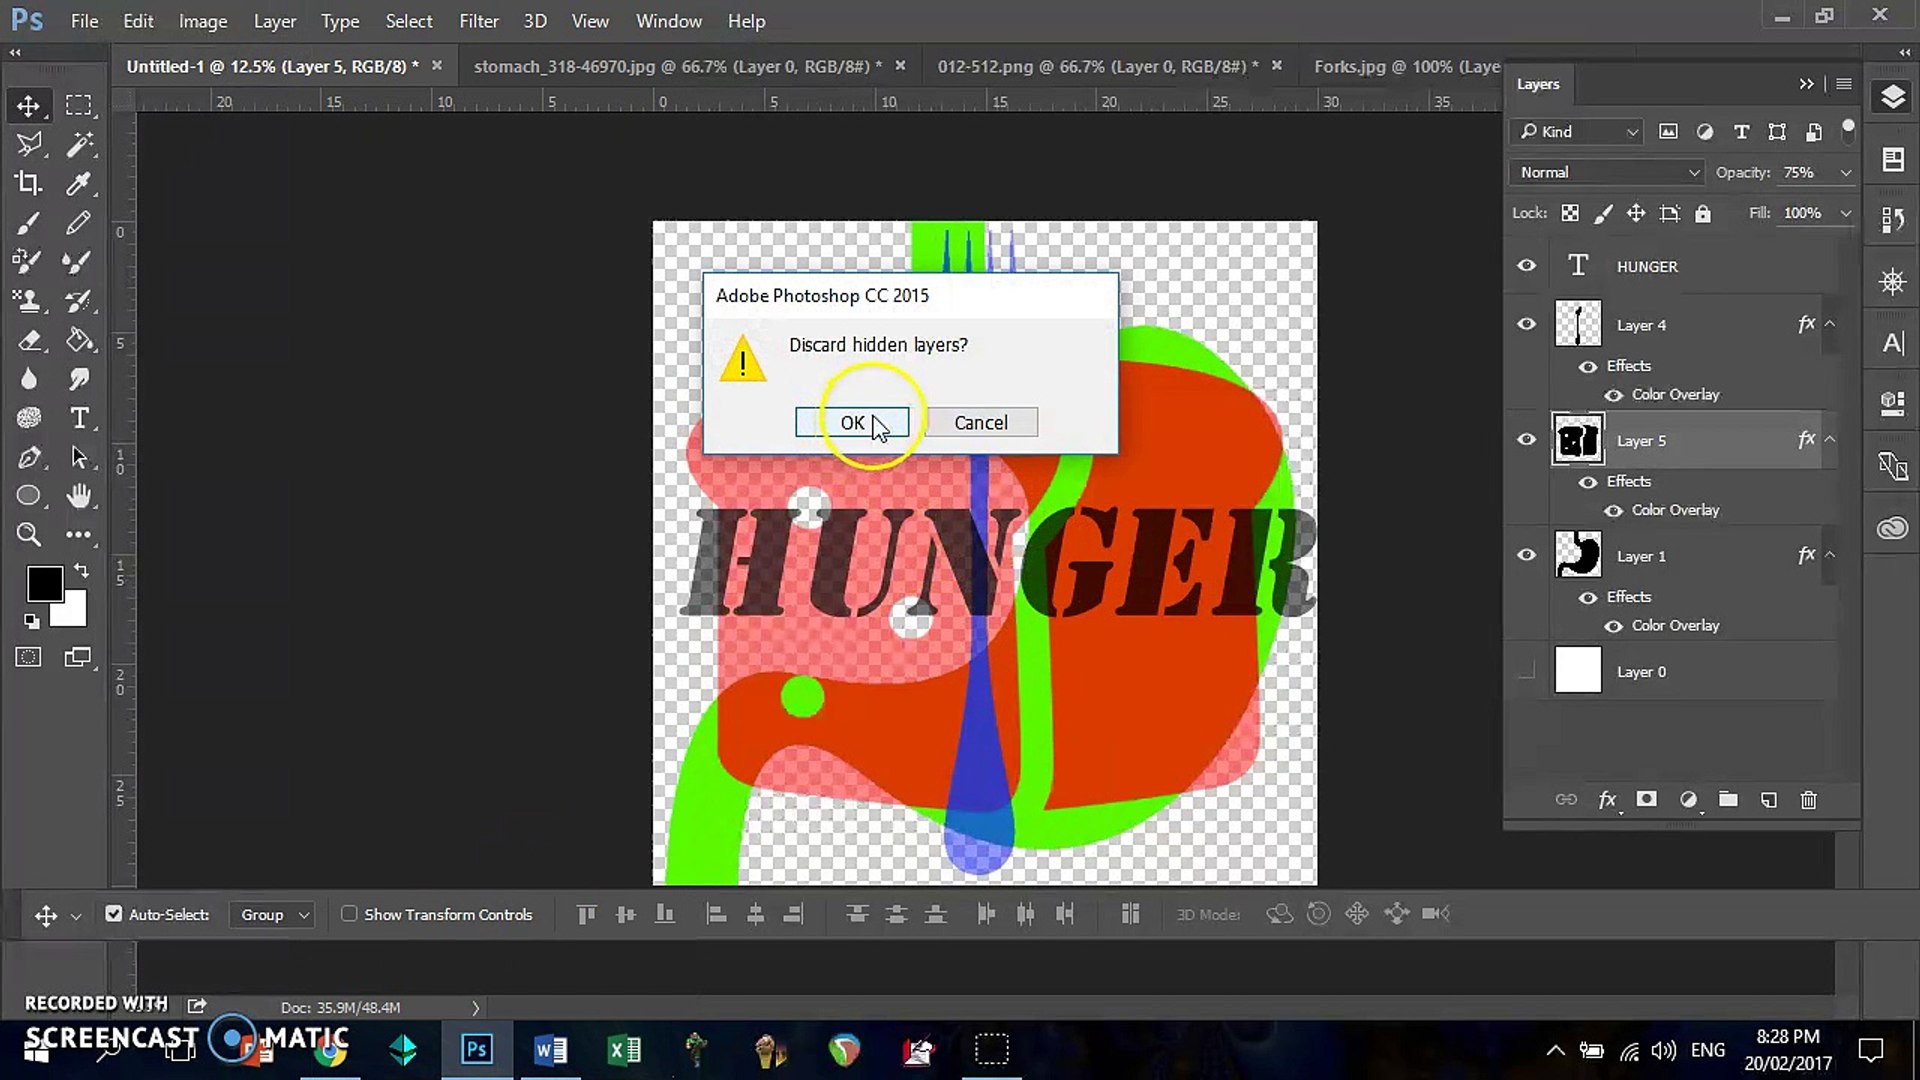Screen dimensions: 1920x1080
Task: Select the Eraser tool
Action: point(28,340)
